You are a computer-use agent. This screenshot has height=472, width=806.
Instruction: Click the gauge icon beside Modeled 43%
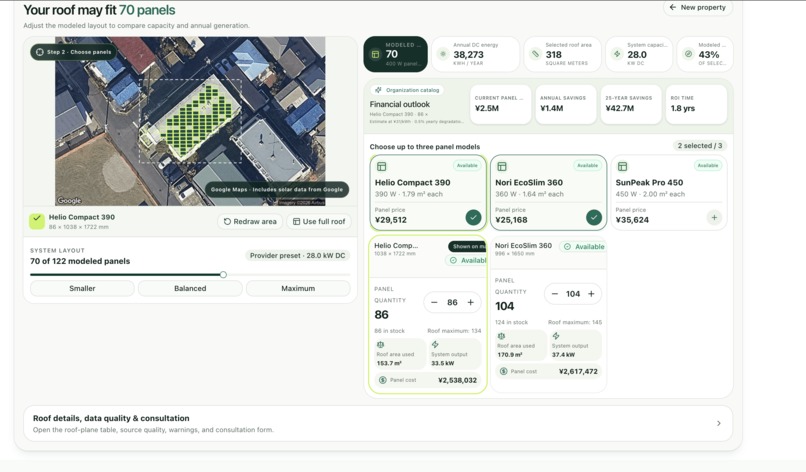[x=688, y=54]
